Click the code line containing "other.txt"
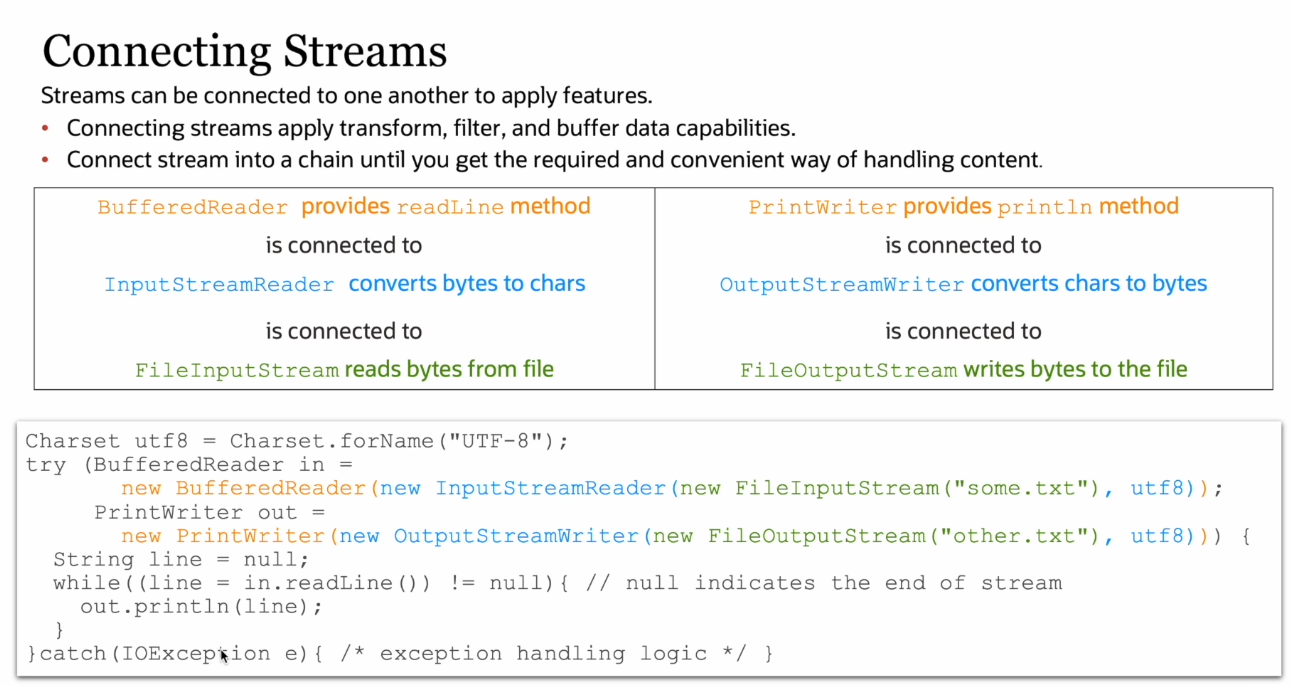The height and width of the screenshot is (686, 1291). [686, 536]
